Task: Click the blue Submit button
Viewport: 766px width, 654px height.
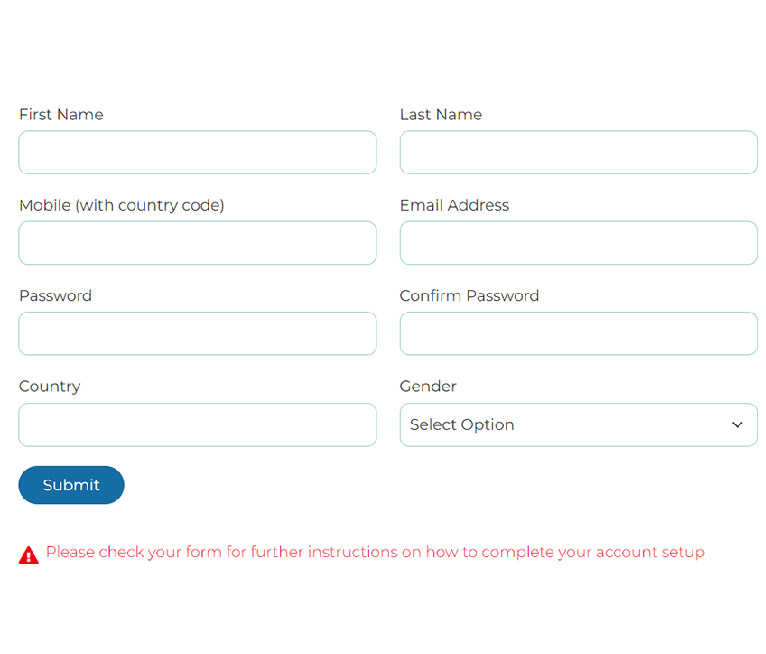Action: point(71,485)
